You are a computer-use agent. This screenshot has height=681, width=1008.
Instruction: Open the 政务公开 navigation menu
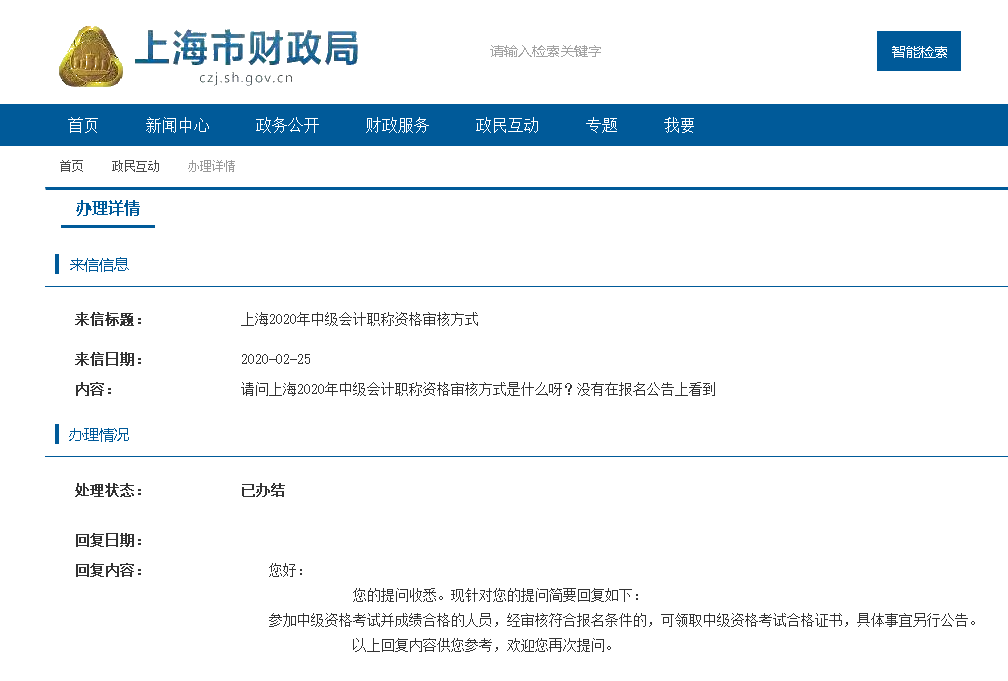click(287, 124)
